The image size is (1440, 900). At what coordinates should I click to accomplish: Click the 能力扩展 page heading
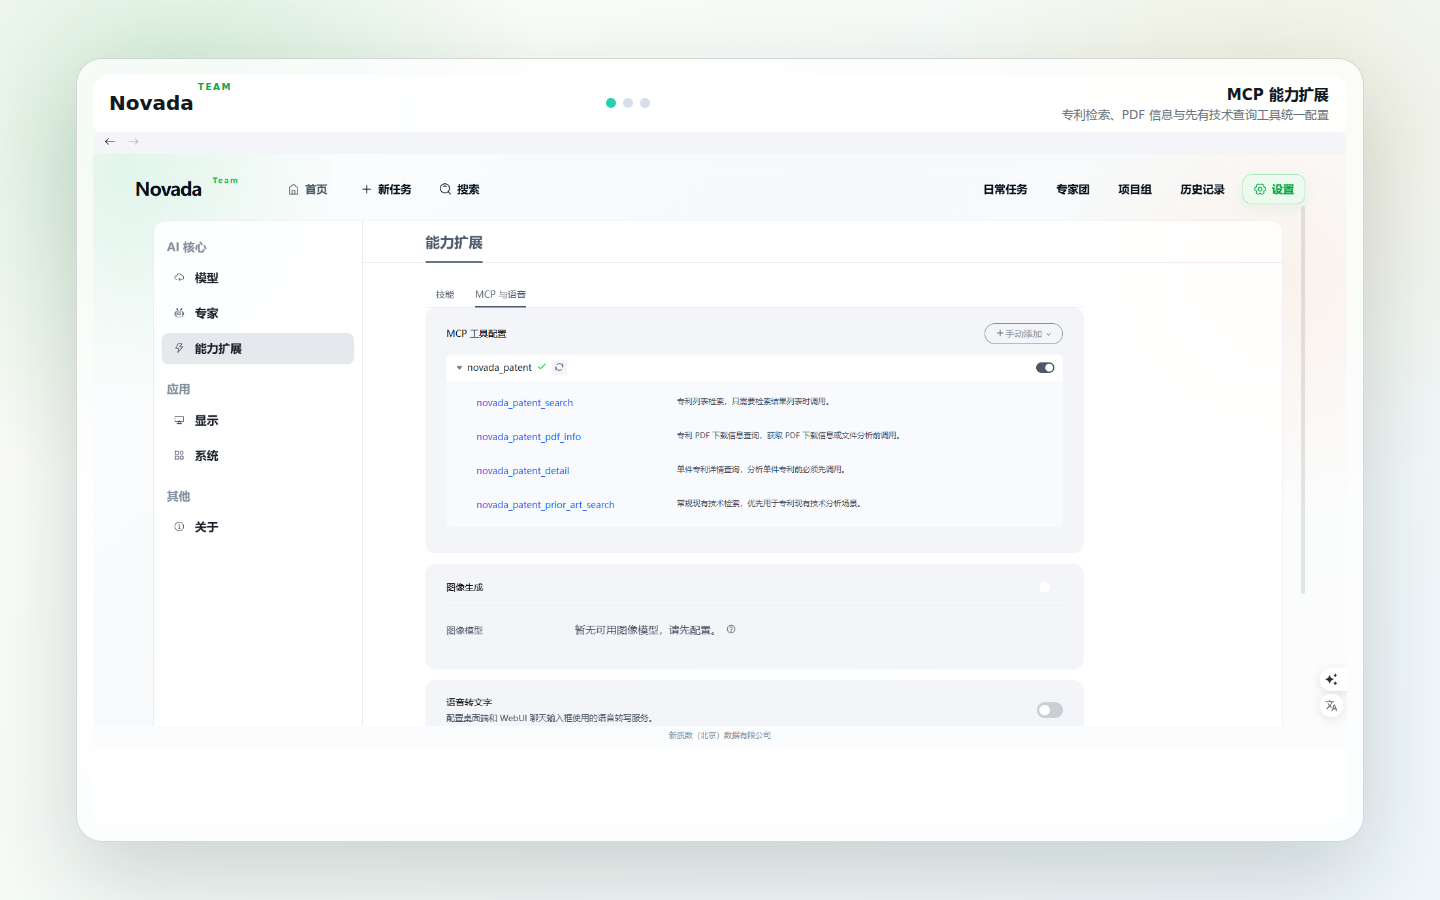(x=454, y=242)
